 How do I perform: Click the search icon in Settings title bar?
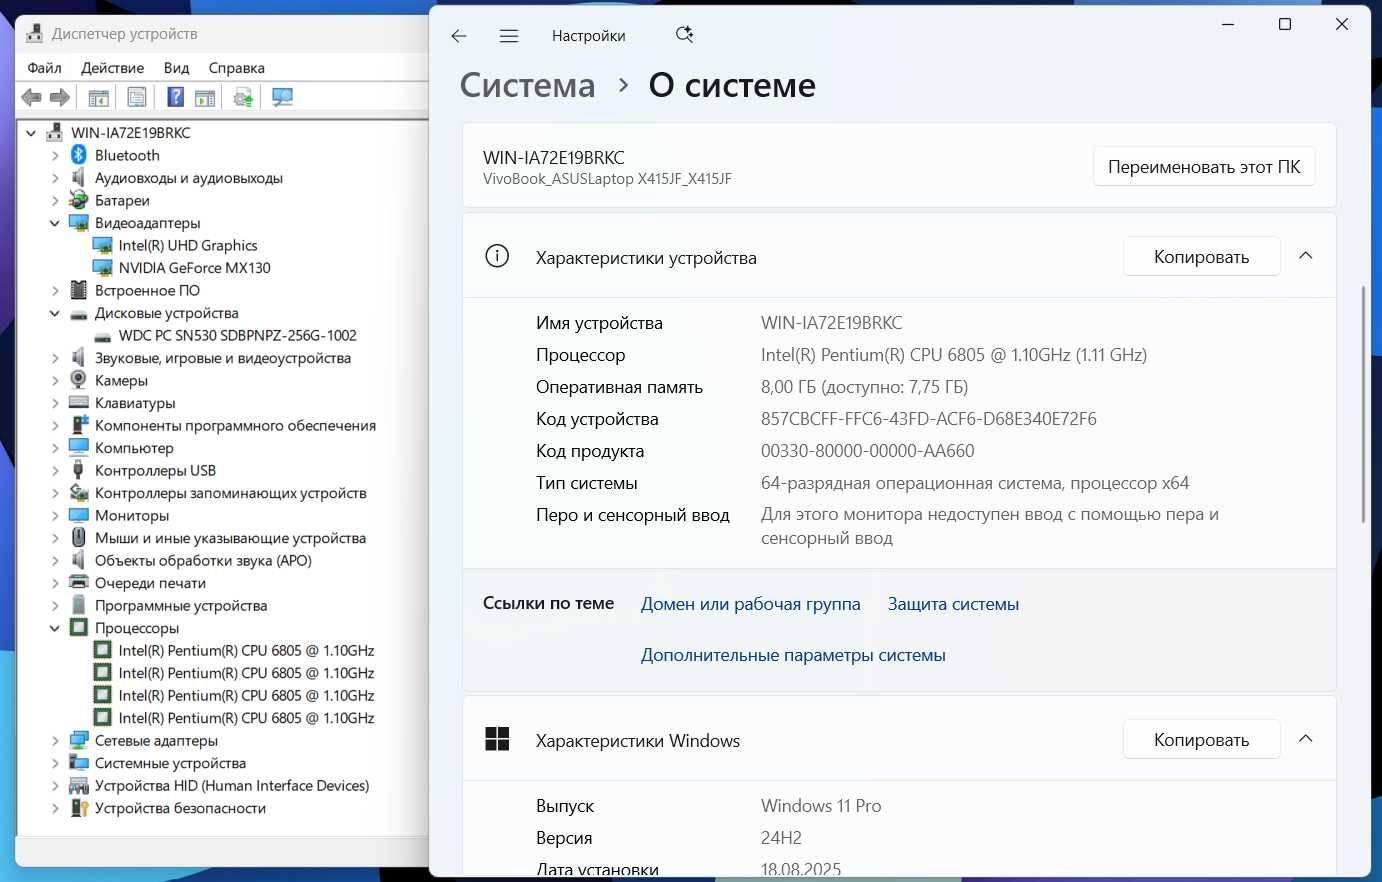[685, 35]
